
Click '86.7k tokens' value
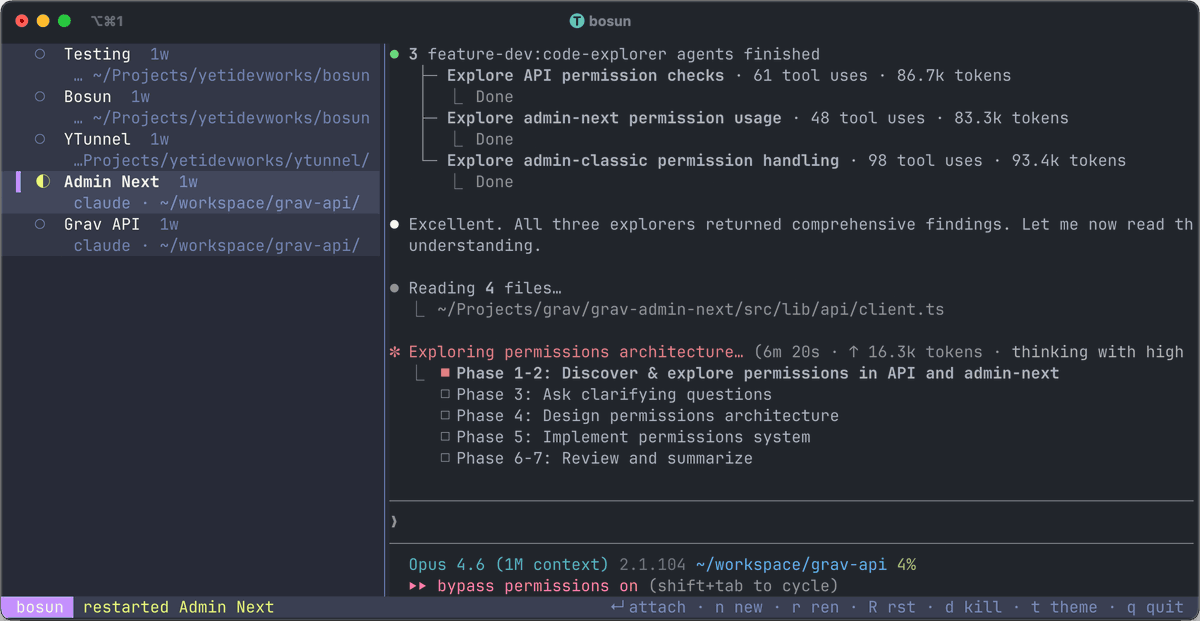click(954, 75)
